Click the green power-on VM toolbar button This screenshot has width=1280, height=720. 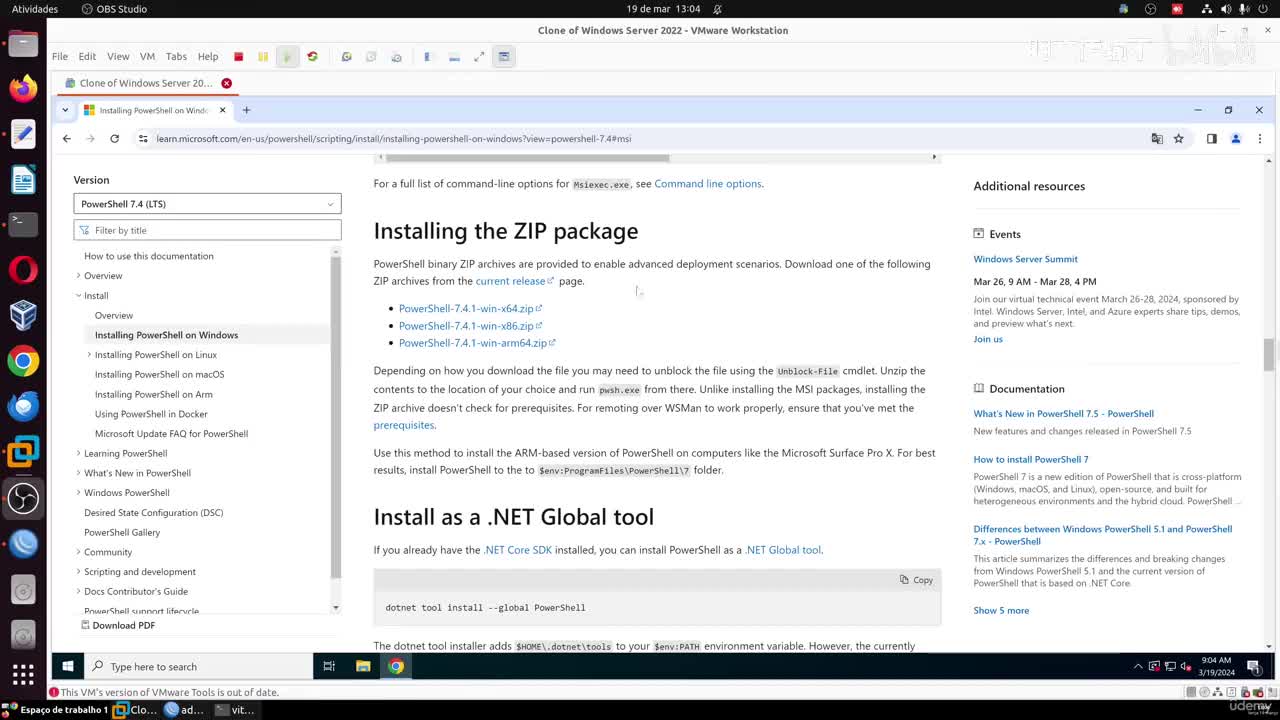(x=287, y=57)
